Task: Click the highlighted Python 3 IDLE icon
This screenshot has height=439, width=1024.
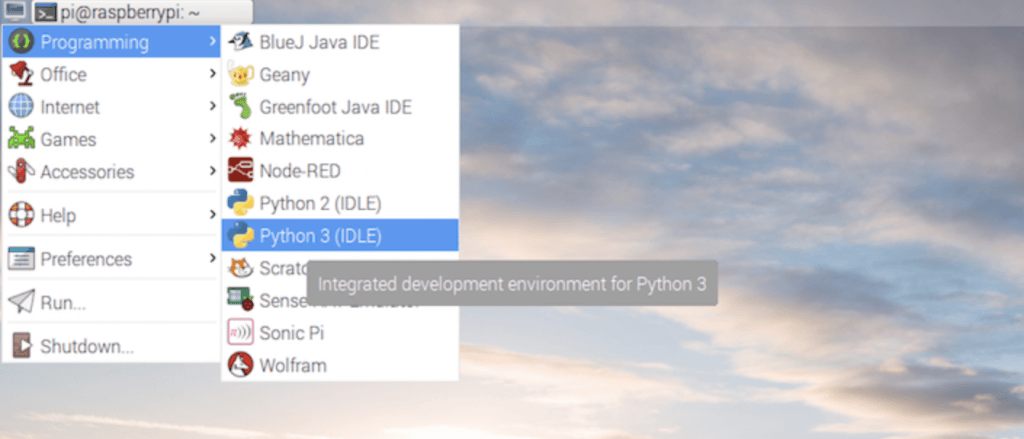Action: point(240,235)
